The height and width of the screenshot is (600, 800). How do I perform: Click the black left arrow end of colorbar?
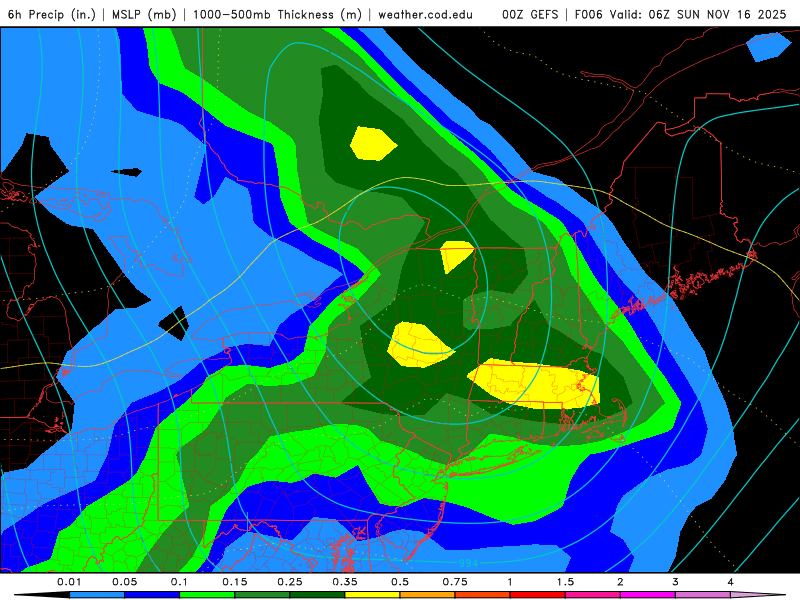pos(42,595)
